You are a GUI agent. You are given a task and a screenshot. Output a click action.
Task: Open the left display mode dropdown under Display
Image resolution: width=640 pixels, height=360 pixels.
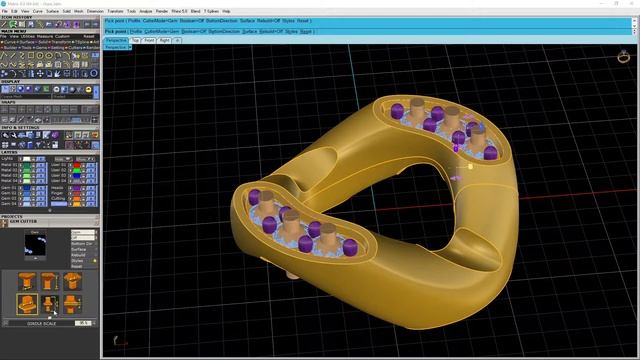click(26, 97)
